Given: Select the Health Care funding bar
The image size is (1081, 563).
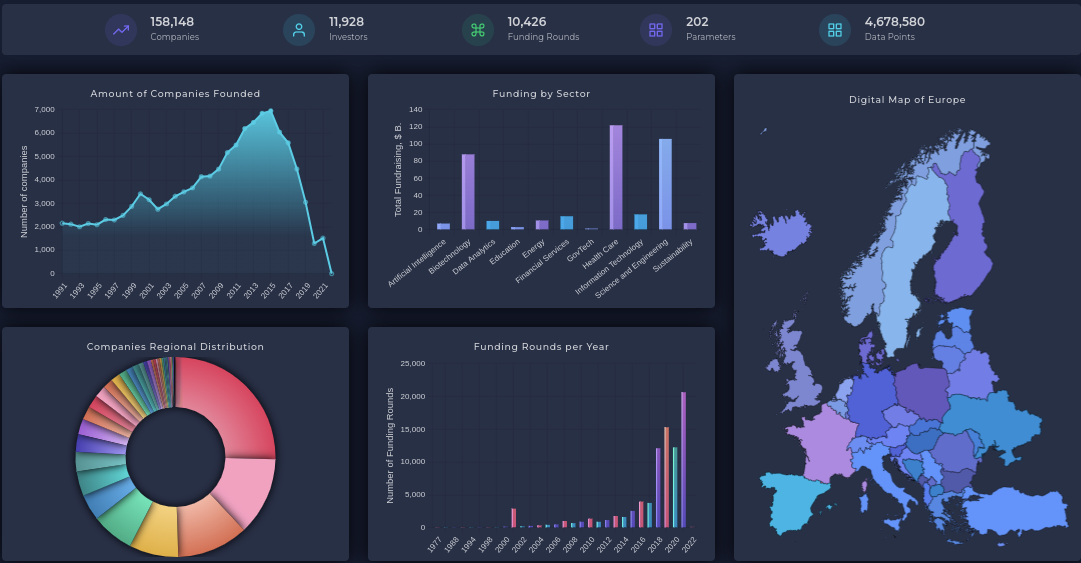Looking at the screenshot, I should coord(616,177).
